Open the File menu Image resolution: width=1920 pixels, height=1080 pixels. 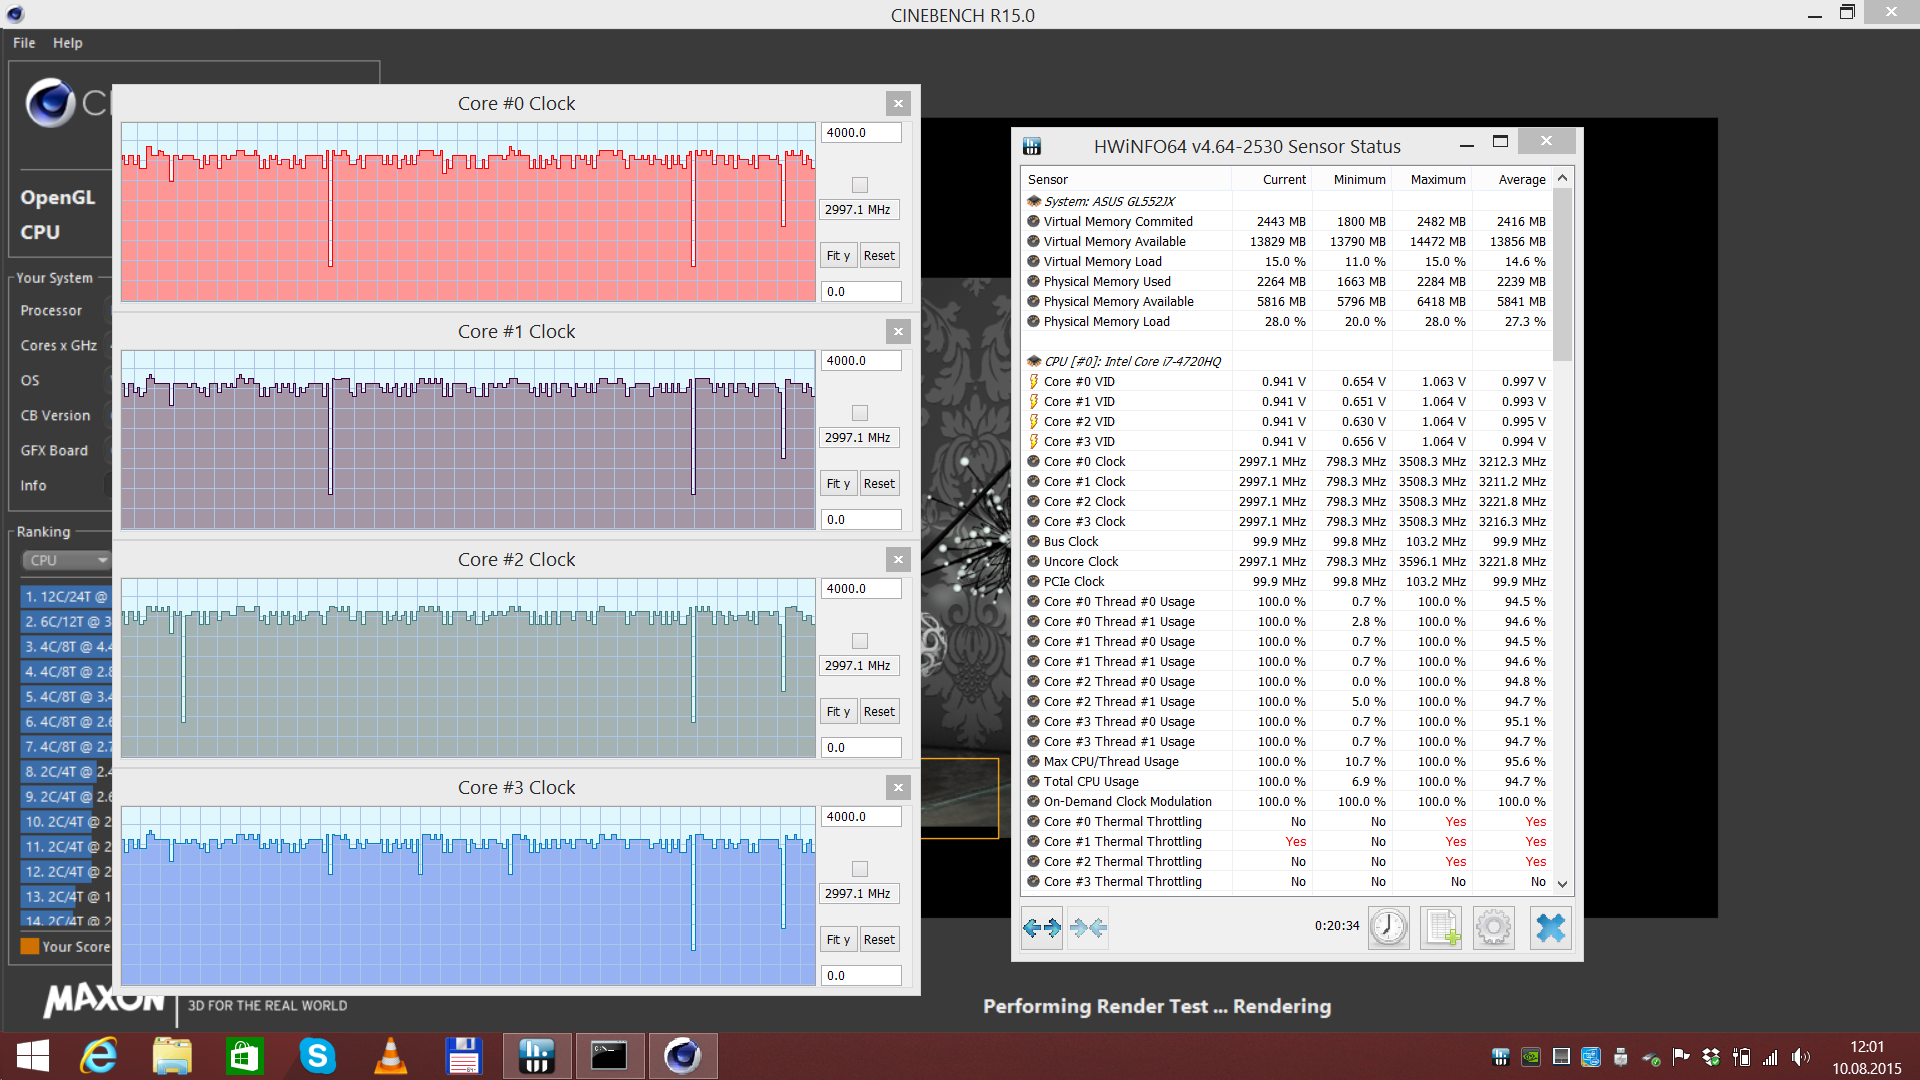[24, 43]
